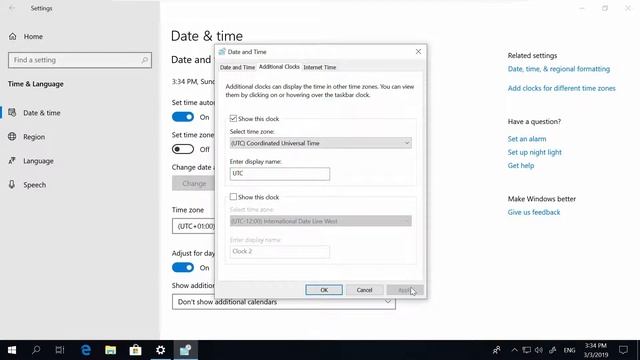
Task: Click the volume speaker tray icon
Action: tap(539, 350)
